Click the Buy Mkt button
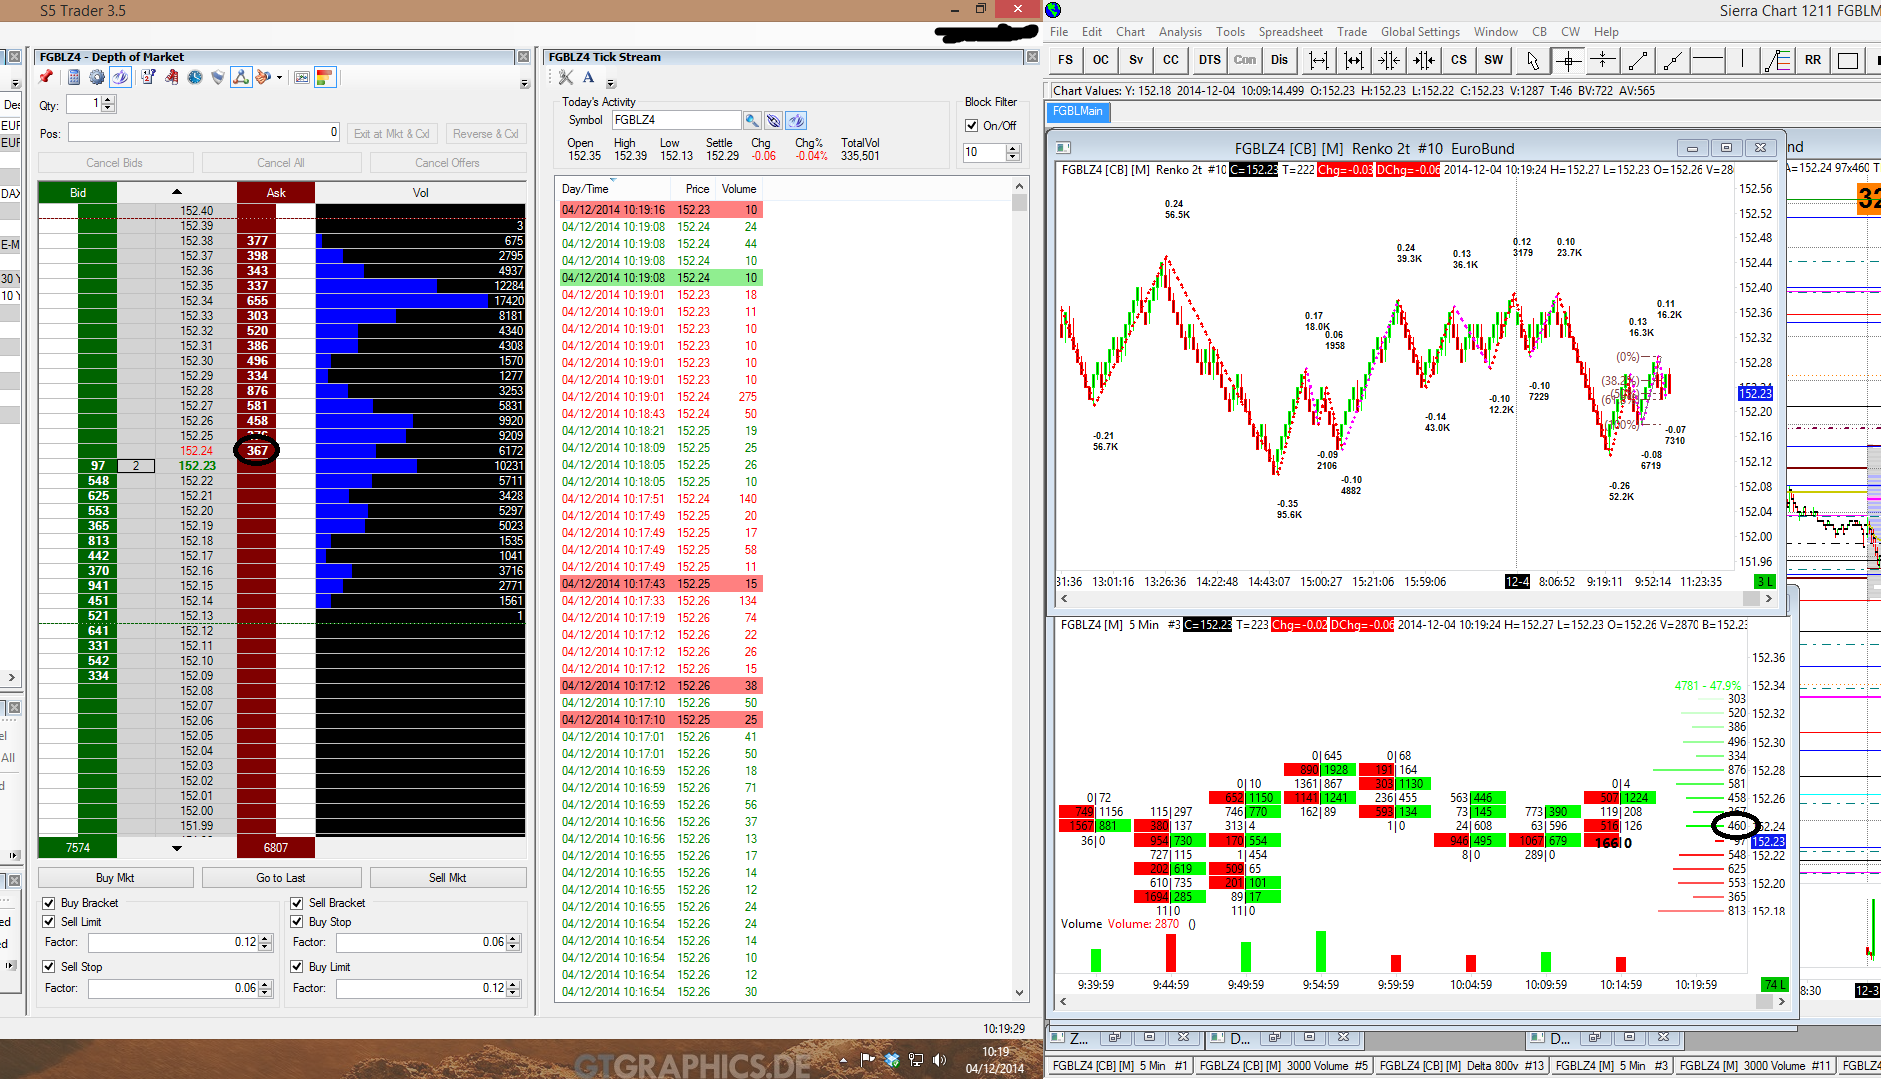This screenshot has width=1881, height=1079. pos(115,878)
